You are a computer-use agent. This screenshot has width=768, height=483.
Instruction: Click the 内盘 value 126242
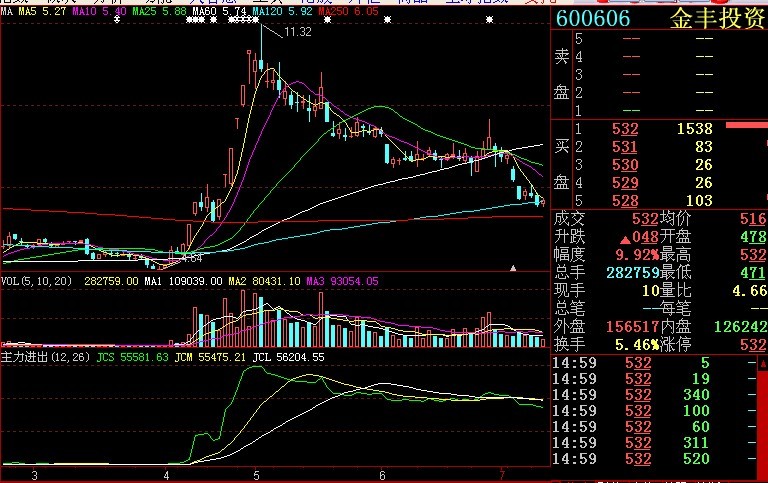(x=741, y=326)
